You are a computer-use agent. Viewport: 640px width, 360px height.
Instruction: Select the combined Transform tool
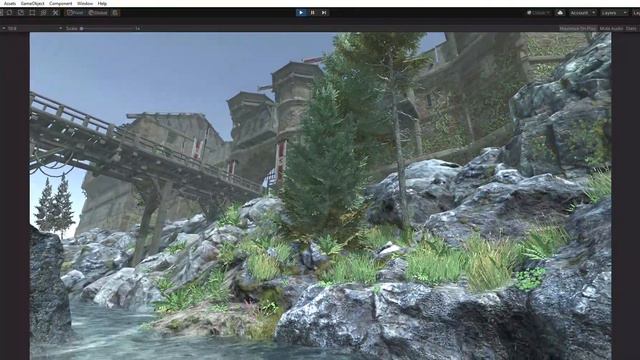[x=43, y=13]
